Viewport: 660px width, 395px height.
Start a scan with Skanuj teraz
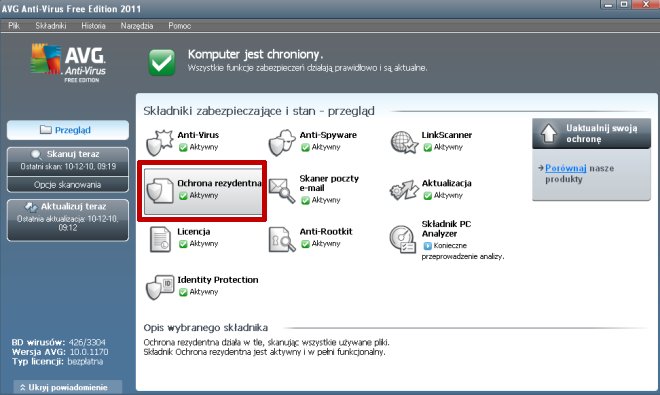tap(68, 161)
